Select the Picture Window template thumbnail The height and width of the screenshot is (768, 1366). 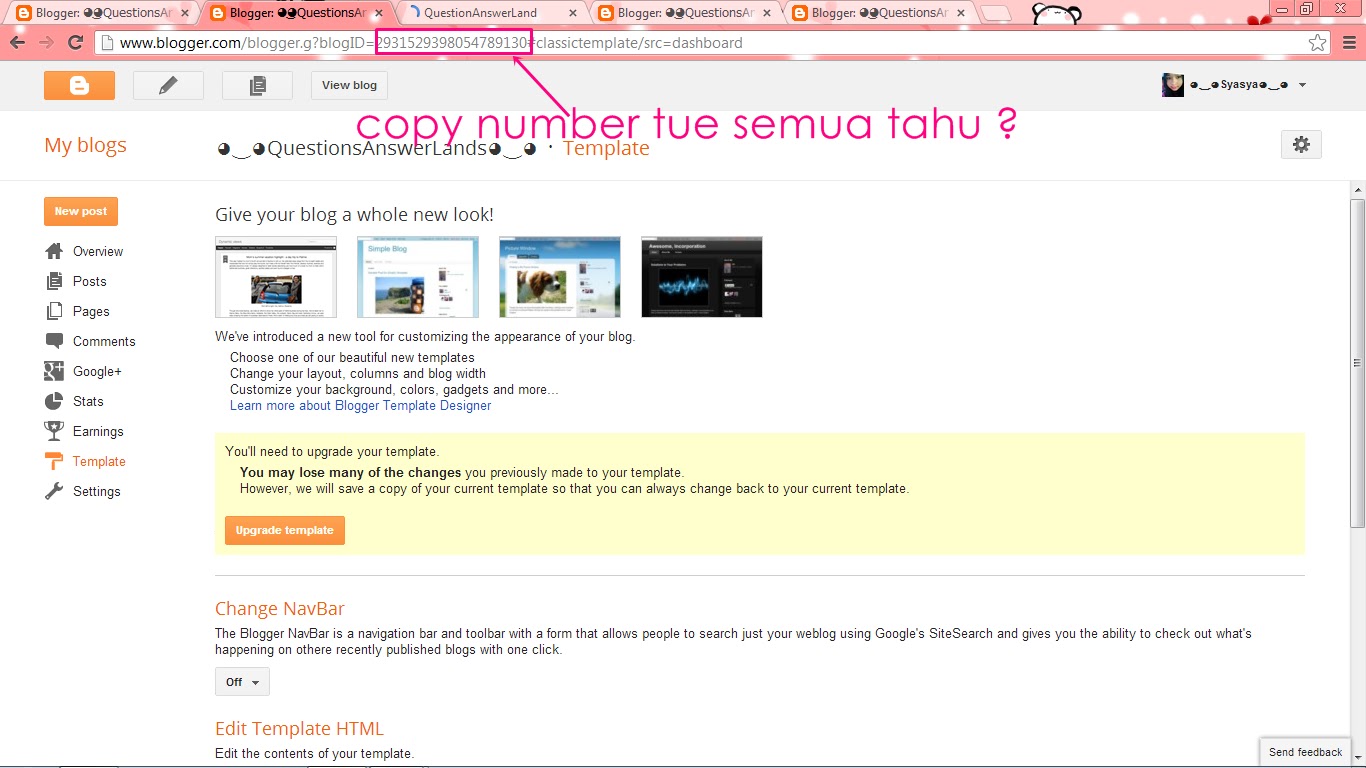point(560,277)
